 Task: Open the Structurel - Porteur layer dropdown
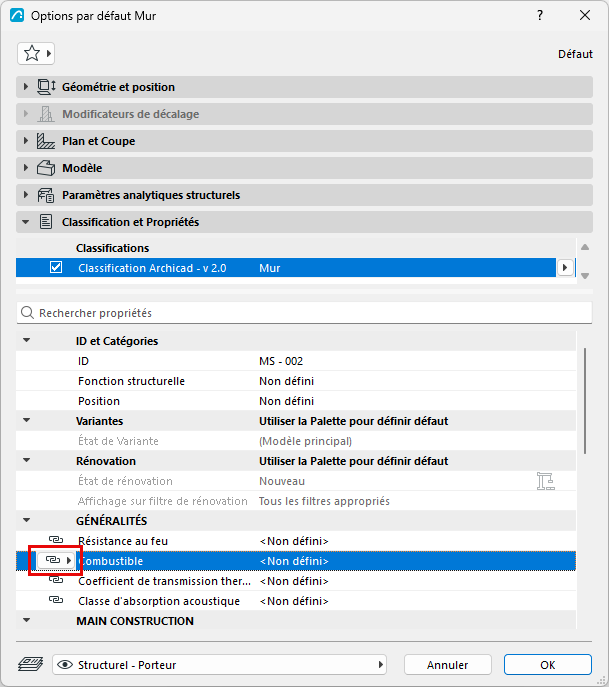[219, 665]
